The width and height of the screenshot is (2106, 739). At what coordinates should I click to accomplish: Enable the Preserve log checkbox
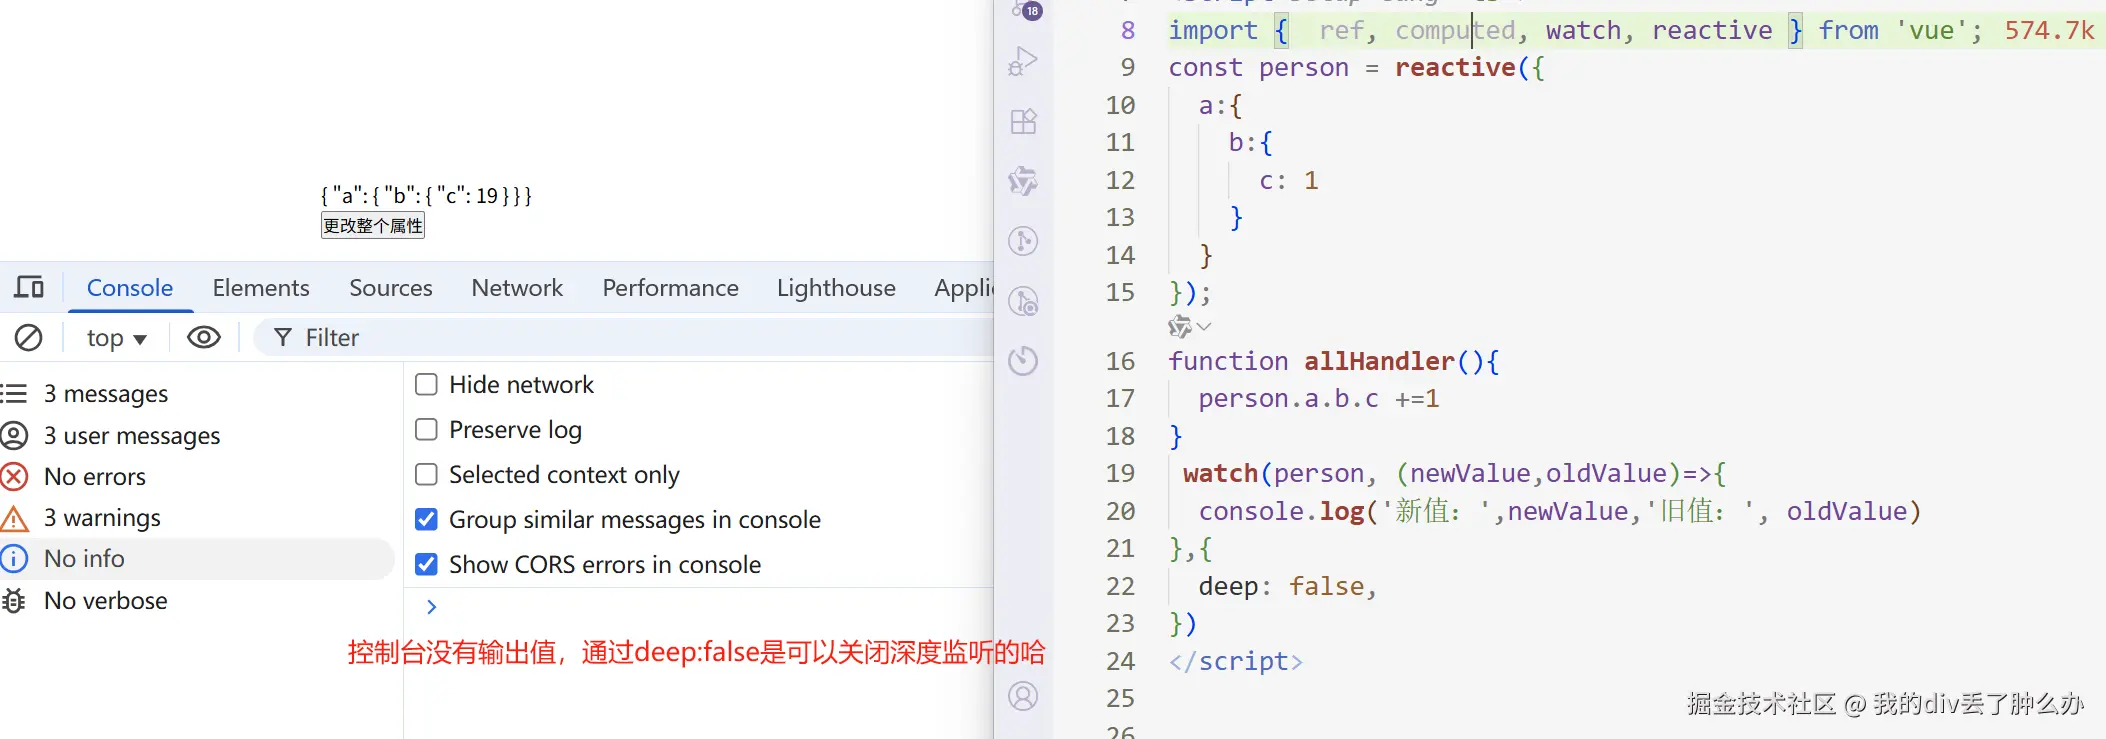tap(426, 430)
